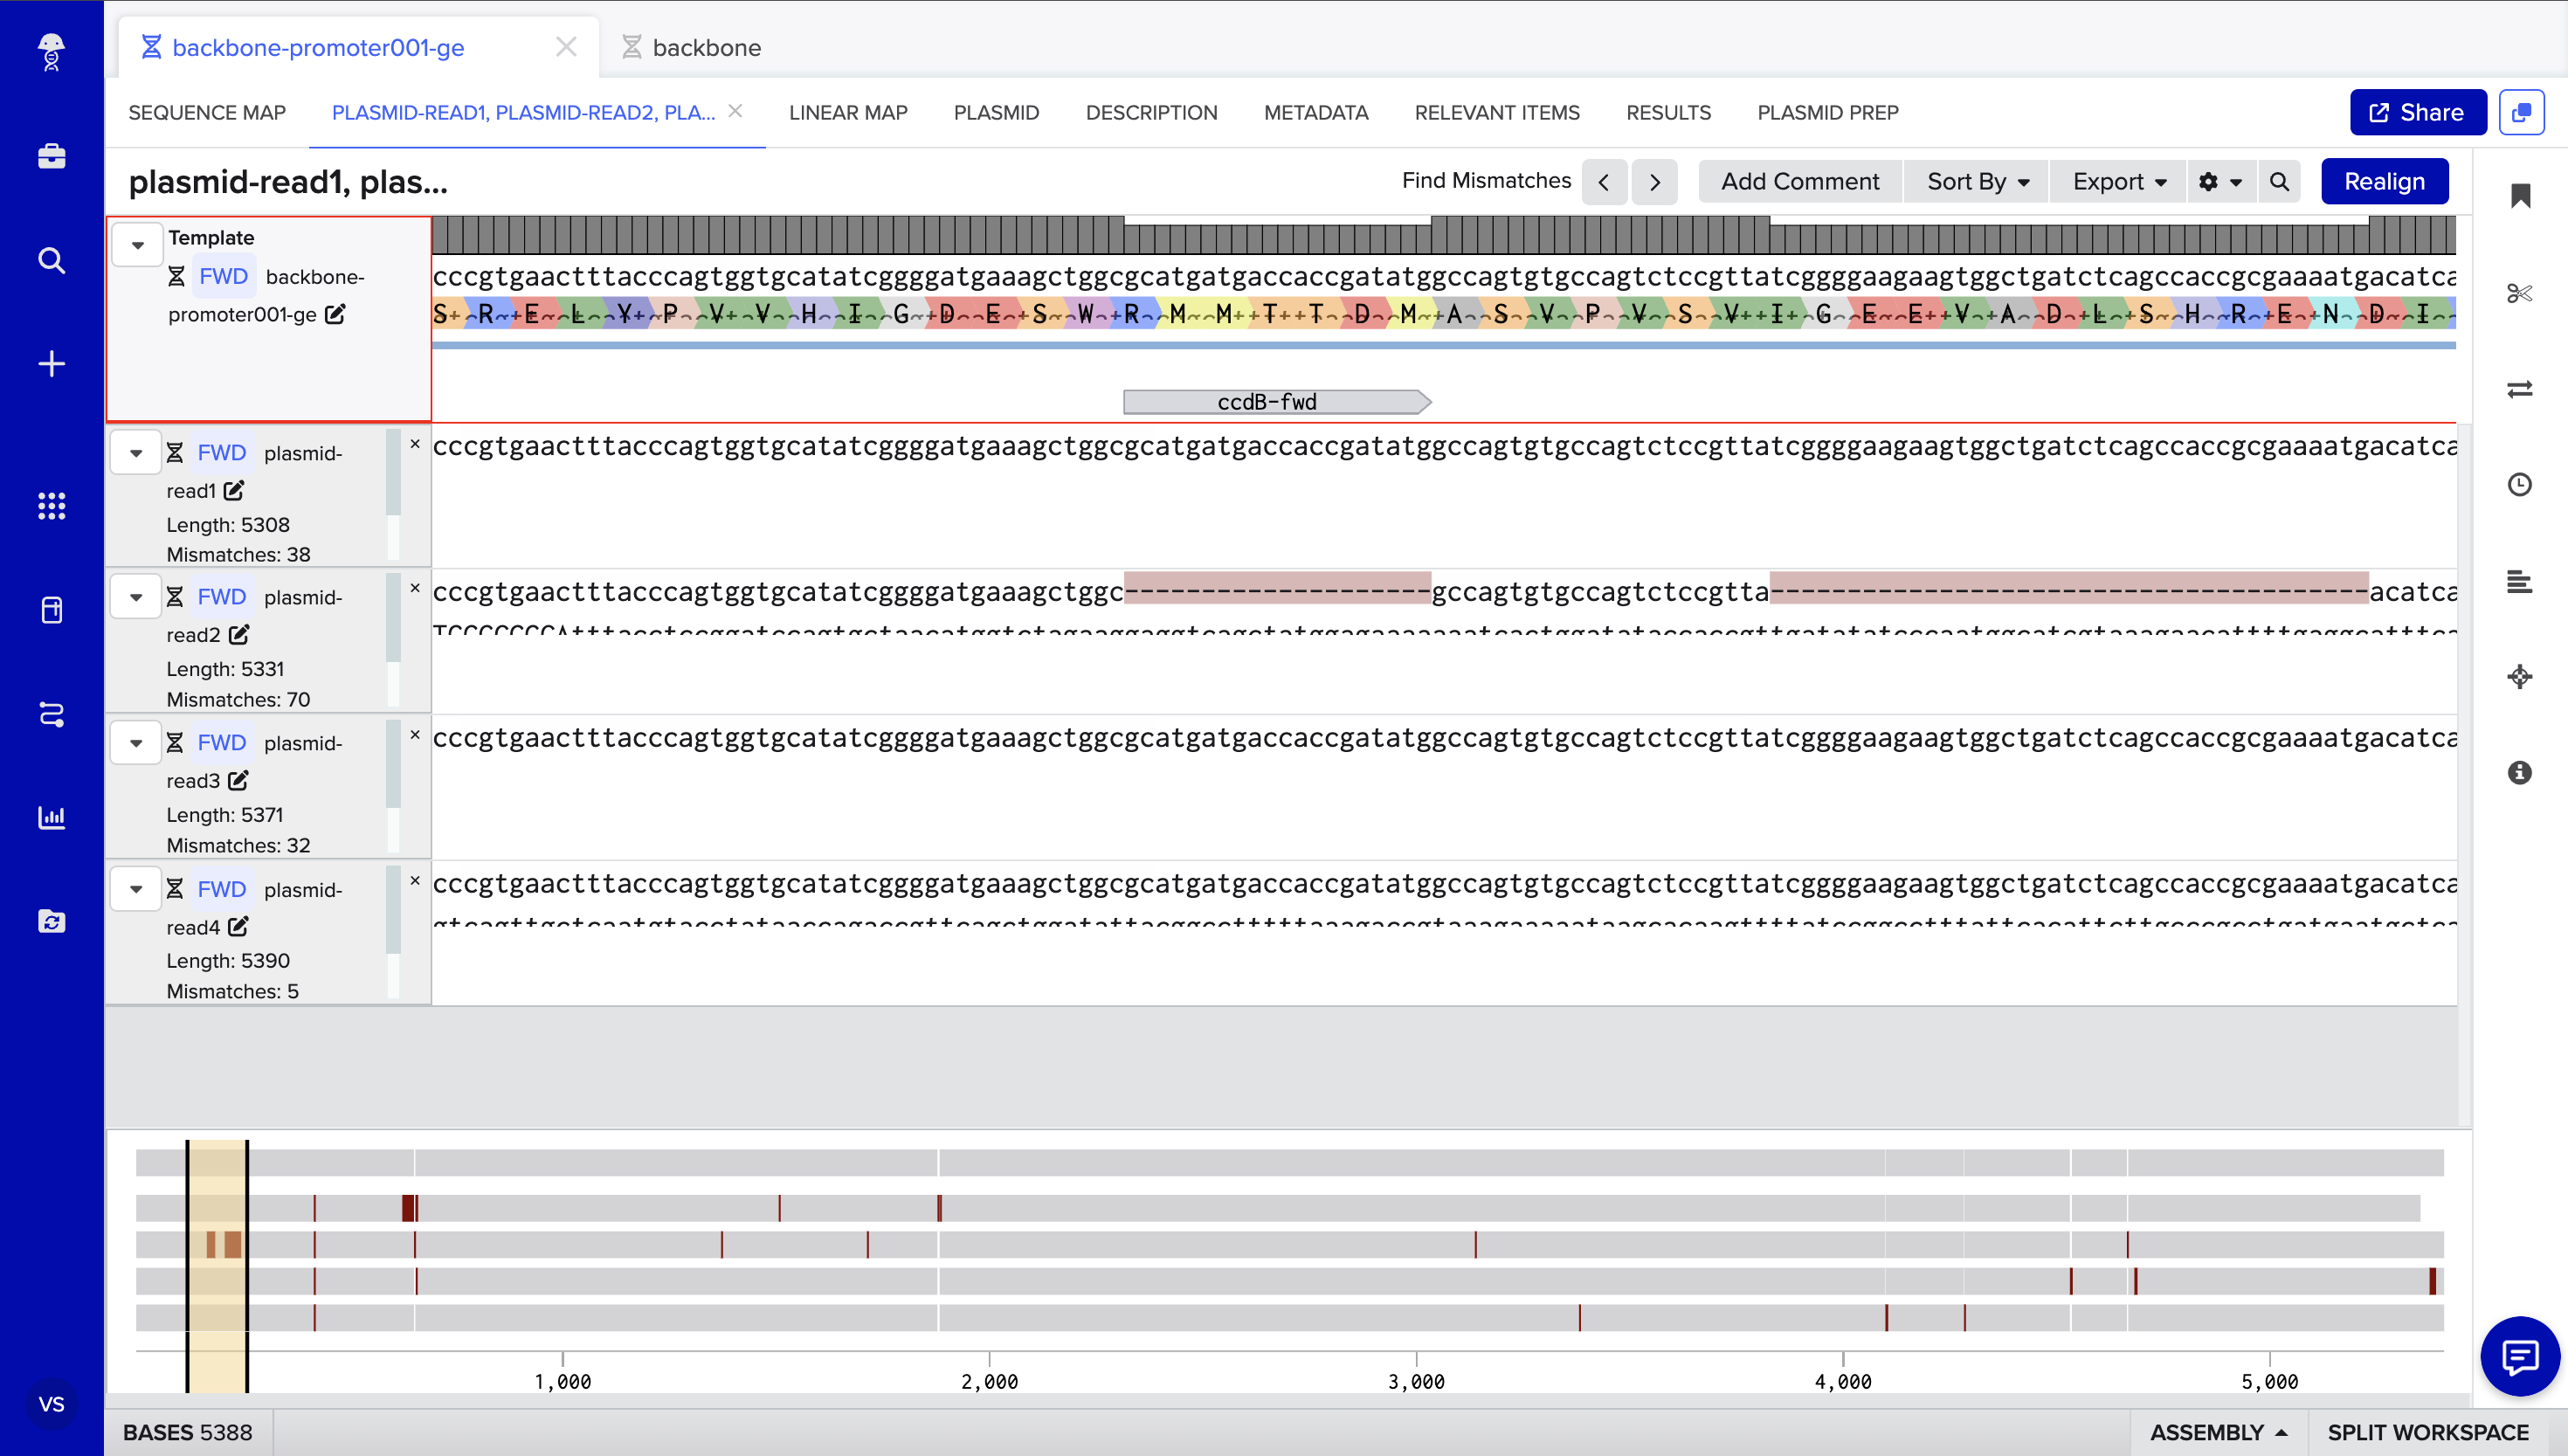The width and height of the screenshot is (2568, 1456).
Task: Click the history clock icon
Action: click(2519, 485)
